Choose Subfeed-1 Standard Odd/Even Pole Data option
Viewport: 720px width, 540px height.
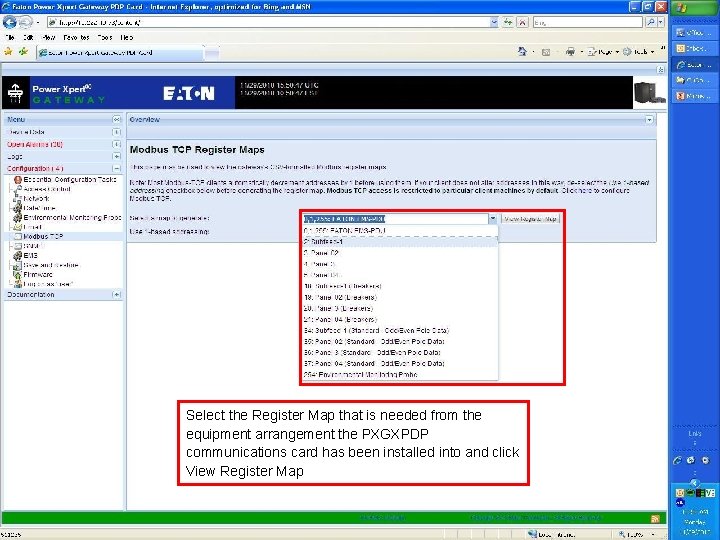400,330
